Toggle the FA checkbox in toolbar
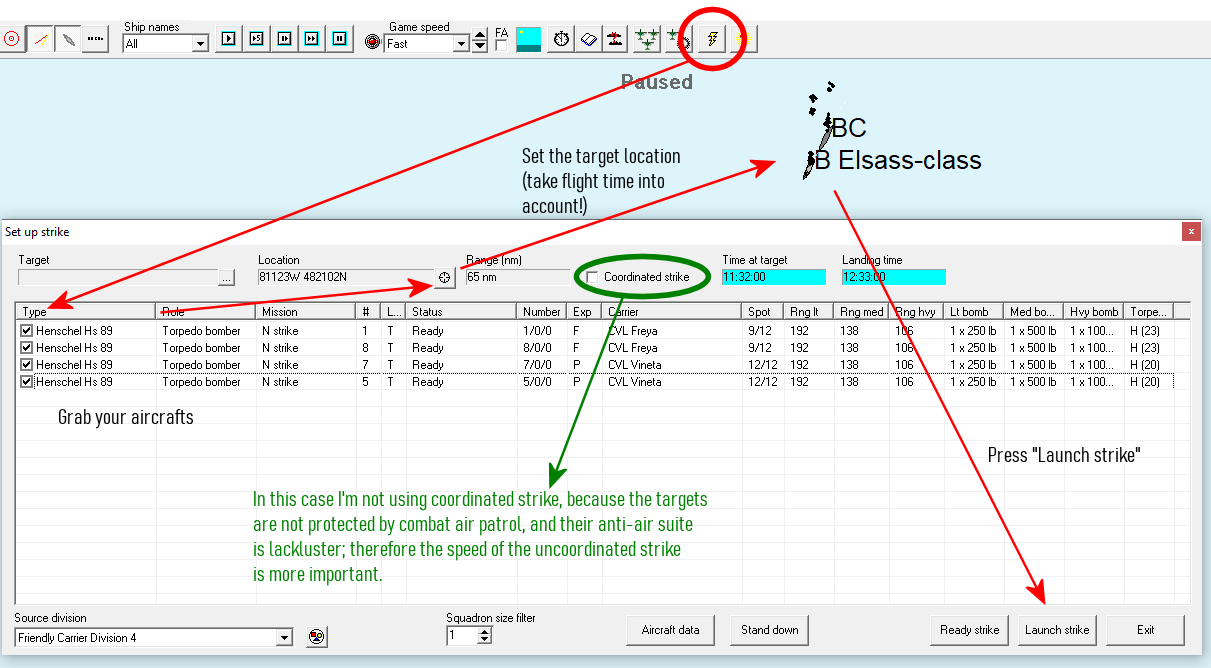 (x=501, y=45)
